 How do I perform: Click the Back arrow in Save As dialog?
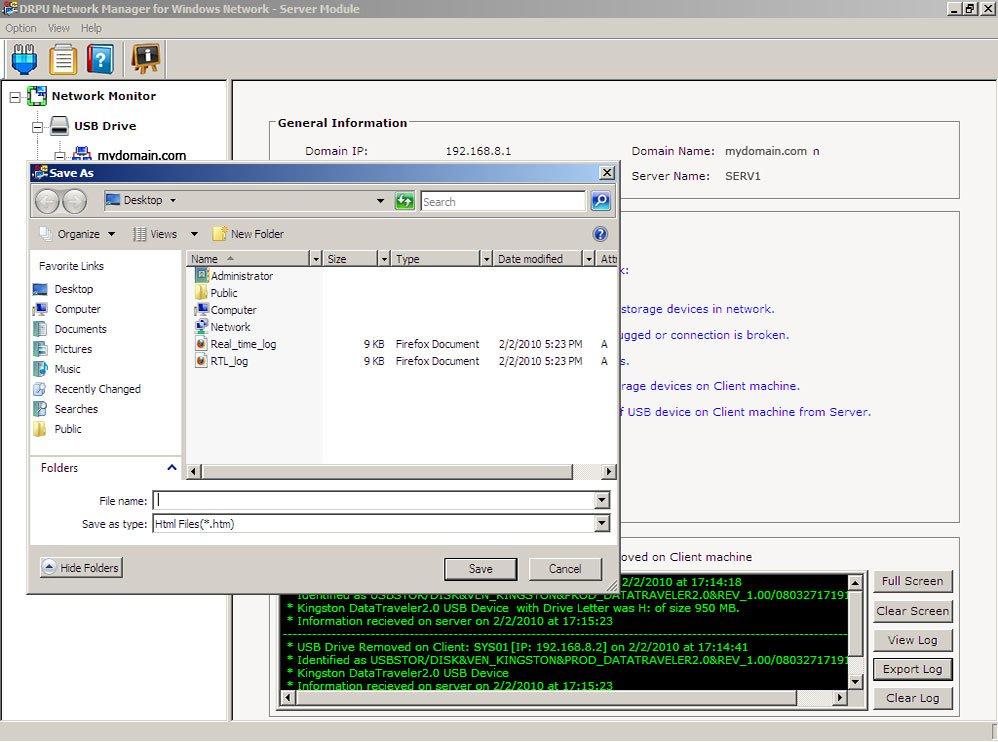[x=47, y=201]
